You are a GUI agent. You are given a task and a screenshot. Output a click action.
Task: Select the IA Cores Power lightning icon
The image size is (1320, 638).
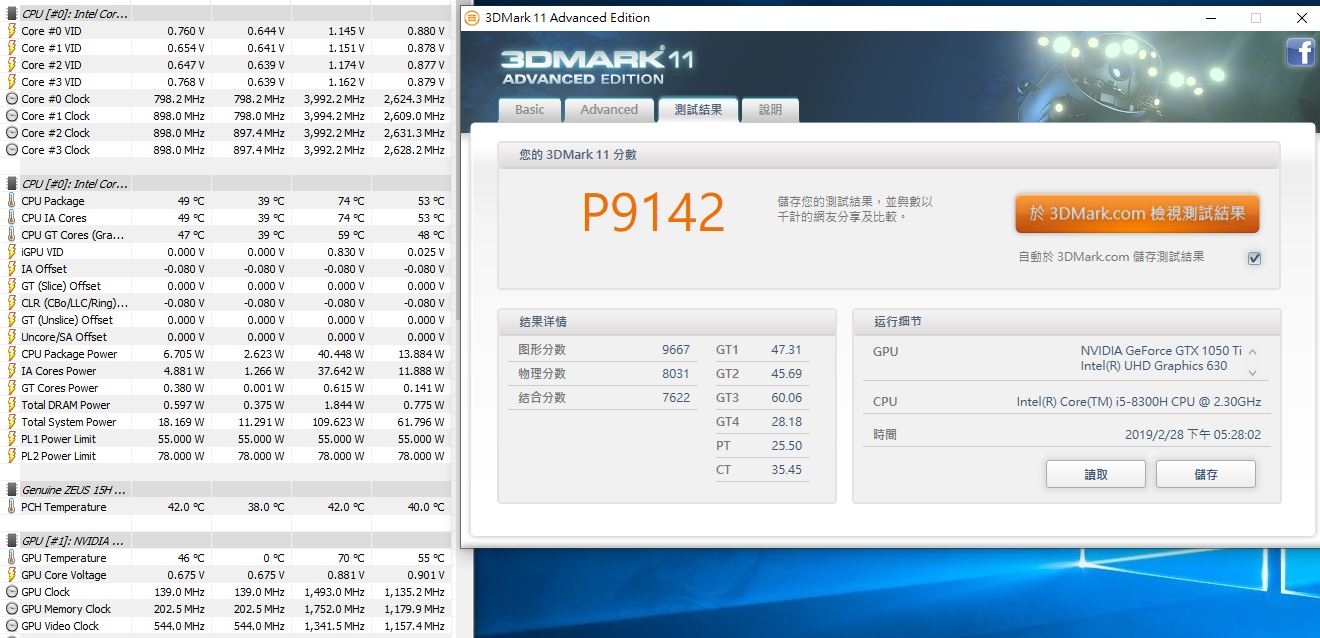coord(11,371)
